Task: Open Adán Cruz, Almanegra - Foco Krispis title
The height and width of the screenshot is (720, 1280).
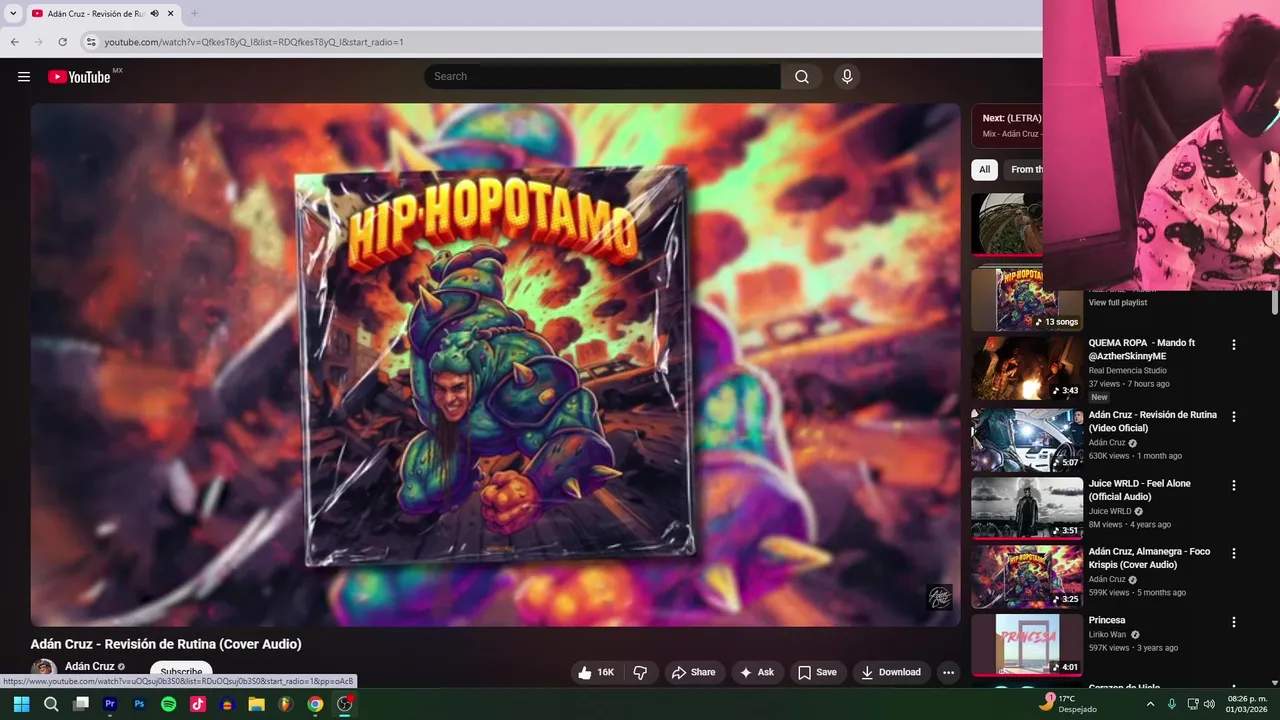Action: (x=1149, y=558)
